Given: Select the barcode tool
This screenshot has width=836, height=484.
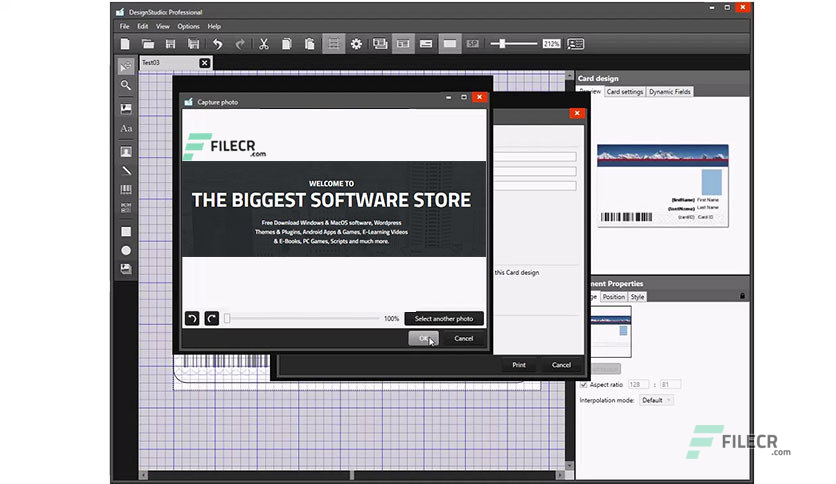Looking at the screenshot, I should pos(126,189).
